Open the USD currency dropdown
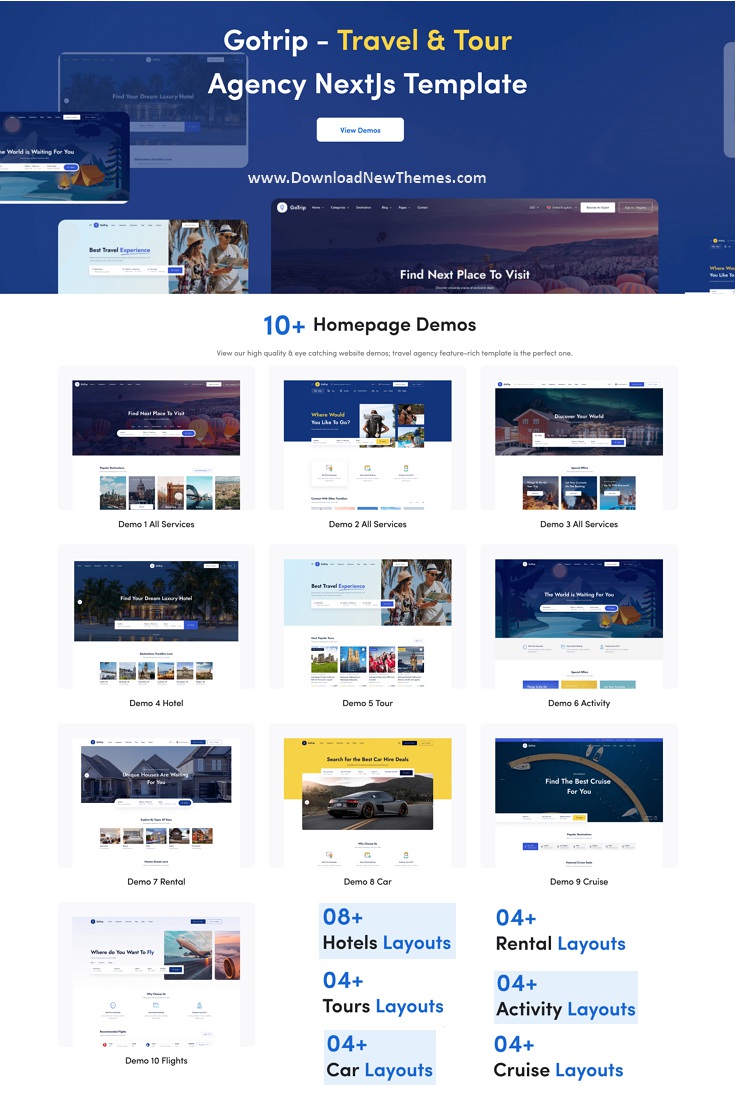Screen dimensions: 735x1101 coord(534,208)
